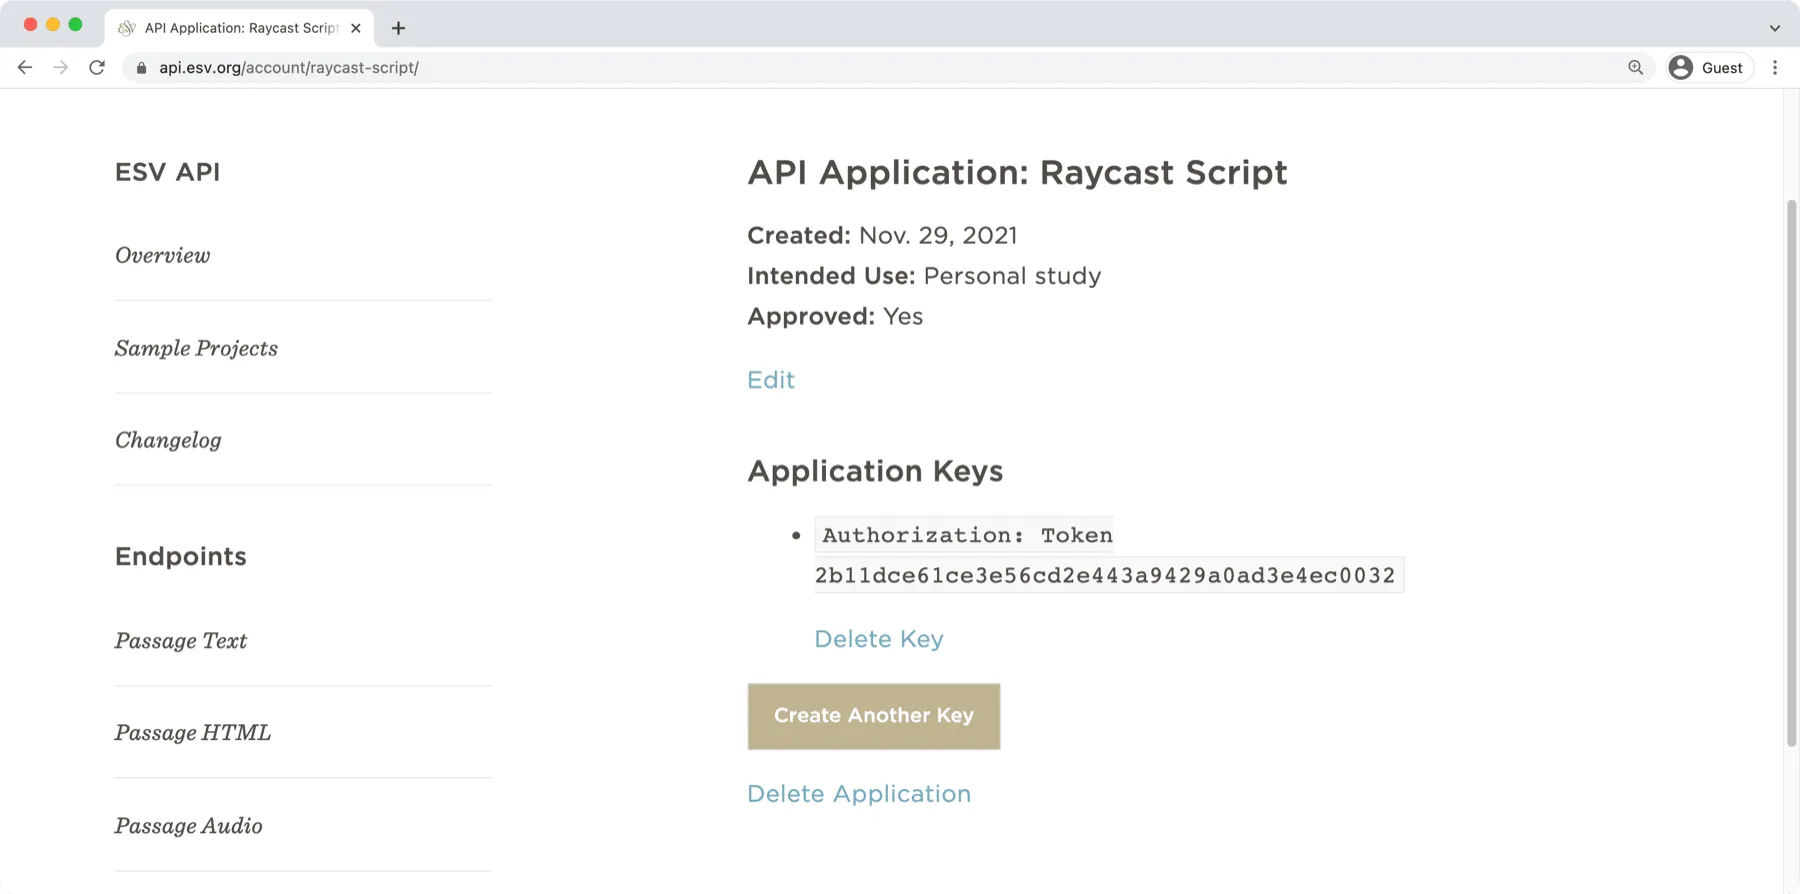
Task: Click the Authorization: Token text
Action: coord(967,535)
